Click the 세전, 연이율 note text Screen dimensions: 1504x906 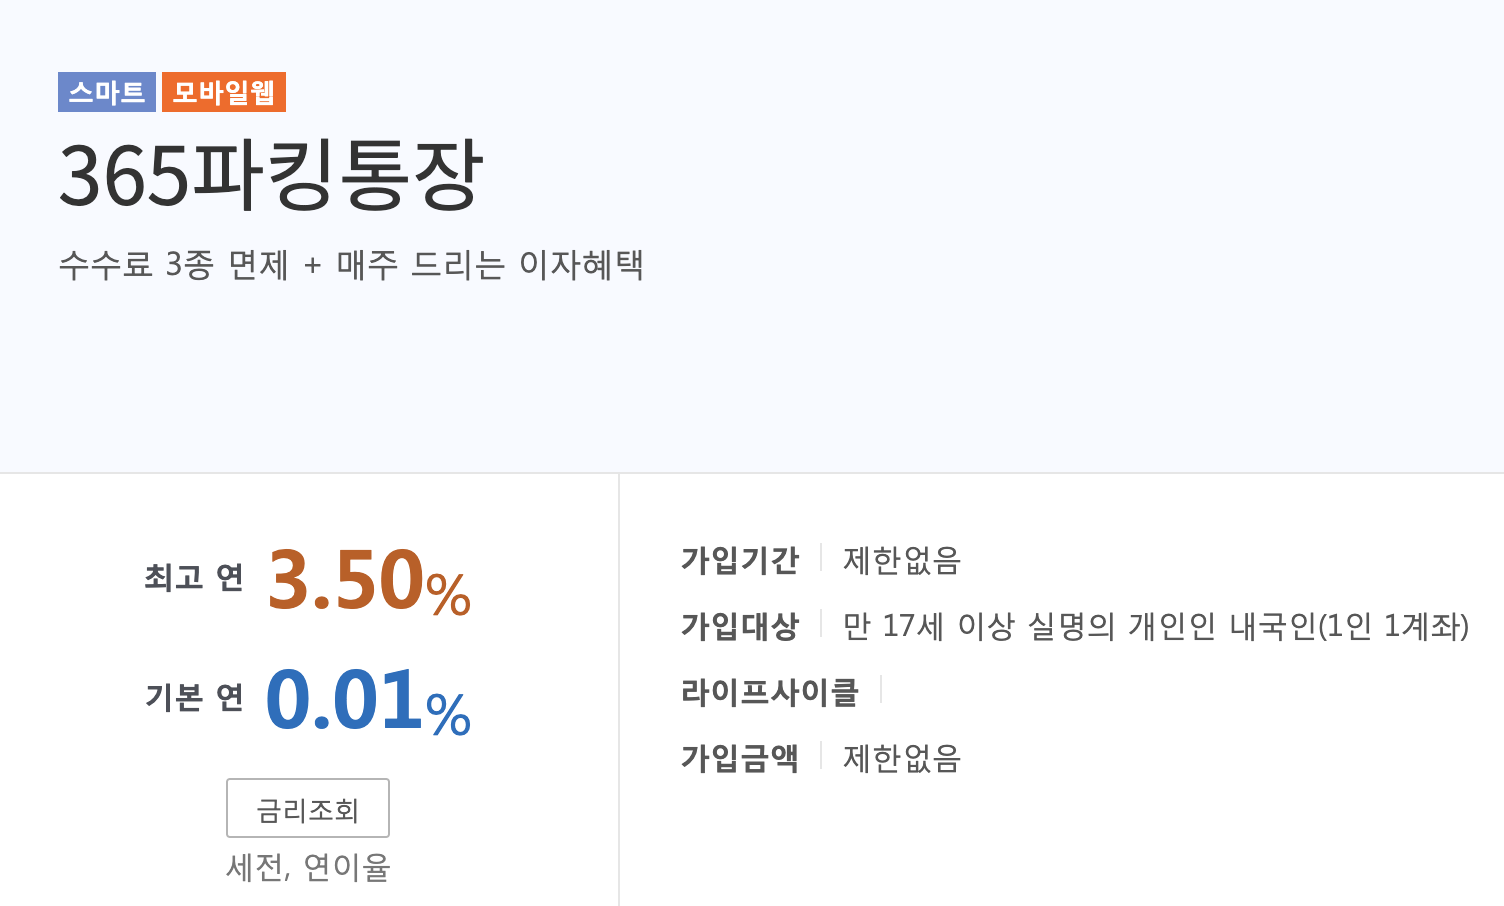pyautogui.click(x=308, y=869)
